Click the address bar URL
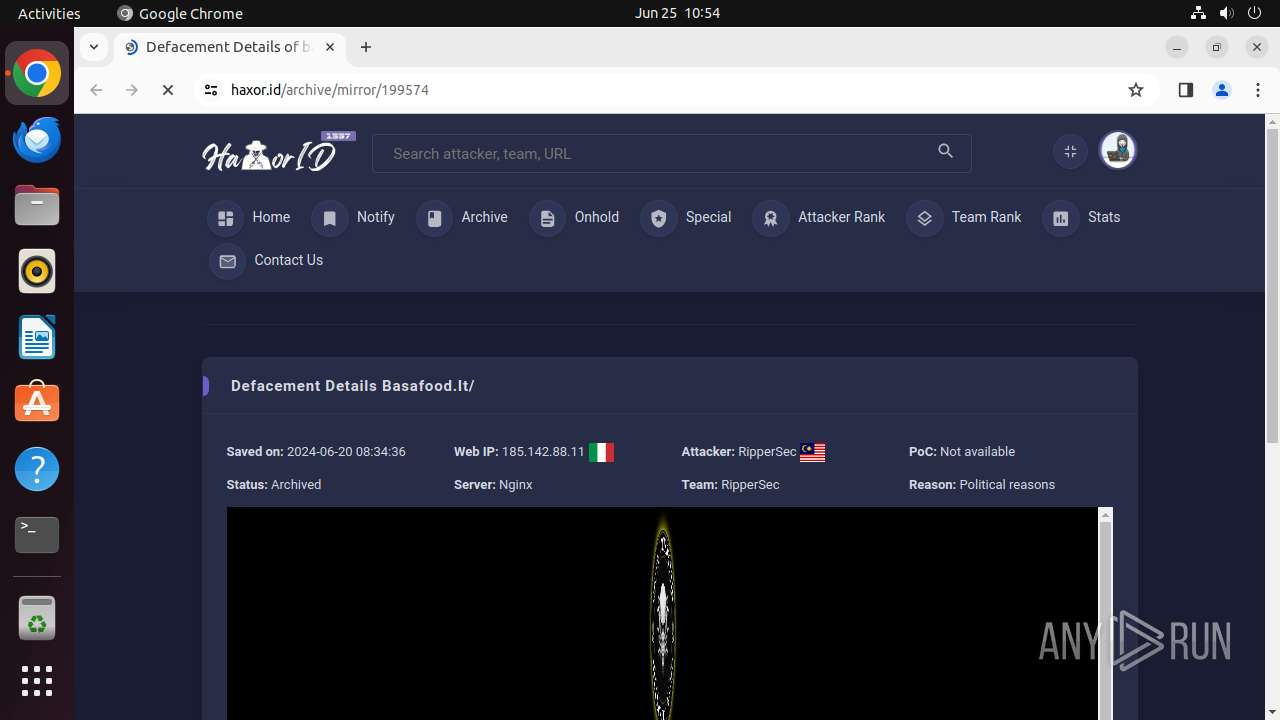This screenshot has height=720, width=1280. 330,90
